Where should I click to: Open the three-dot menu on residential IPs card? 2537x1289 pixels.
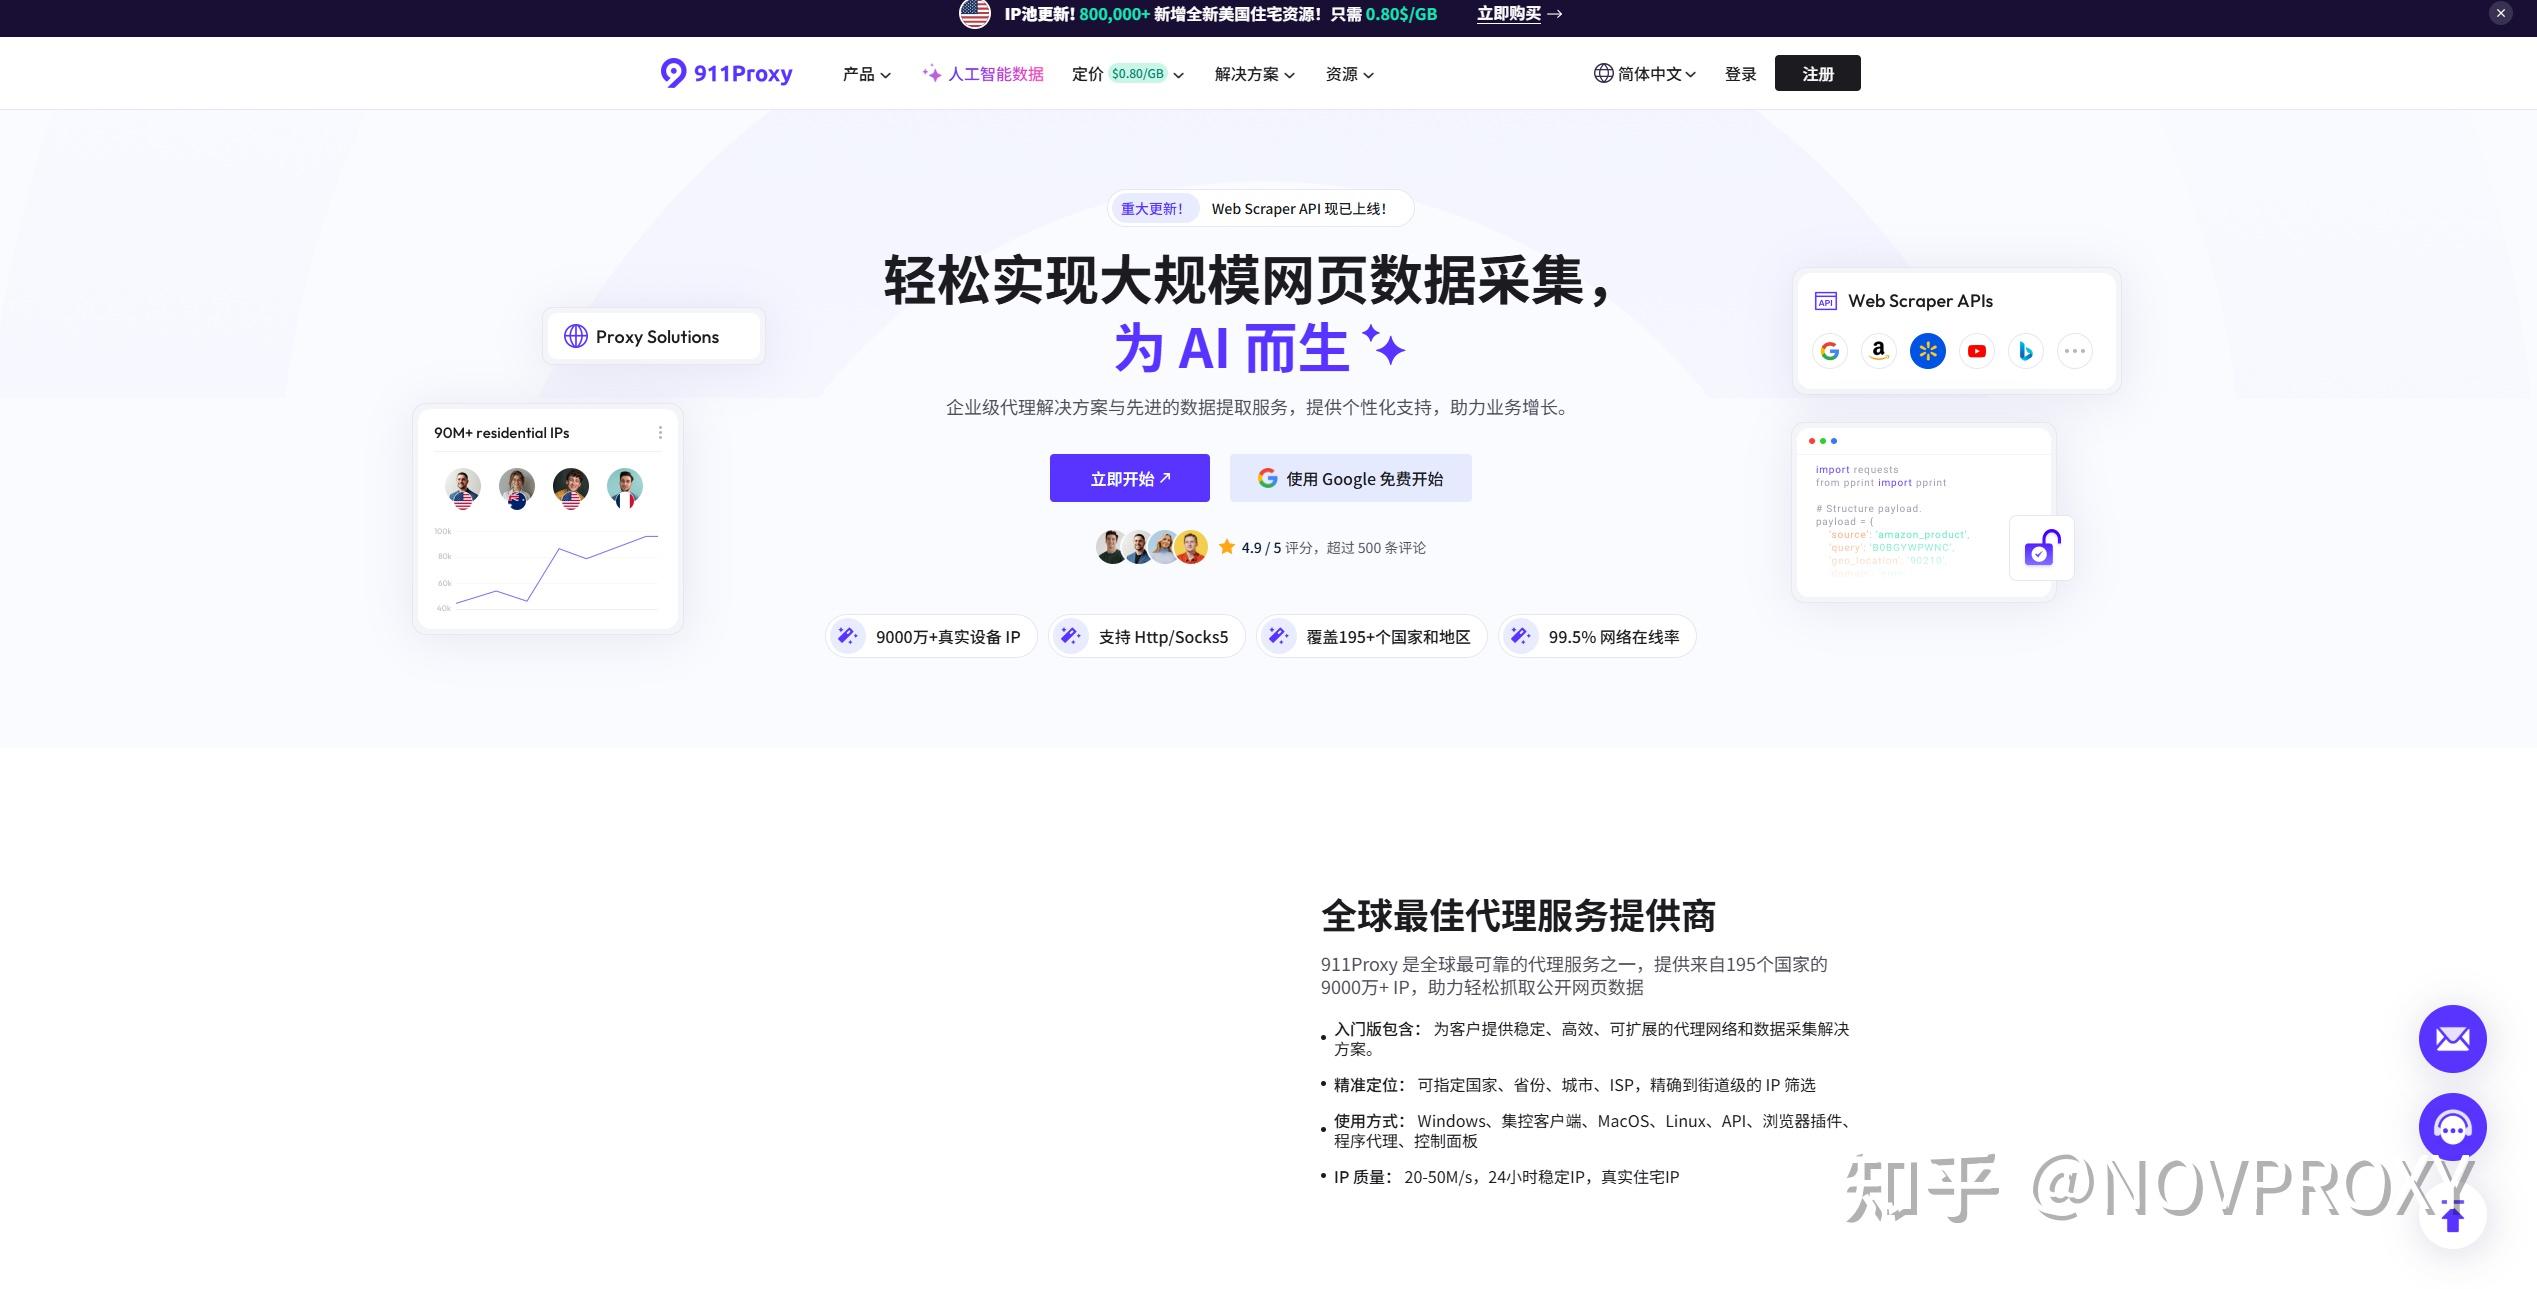(660, 432)
